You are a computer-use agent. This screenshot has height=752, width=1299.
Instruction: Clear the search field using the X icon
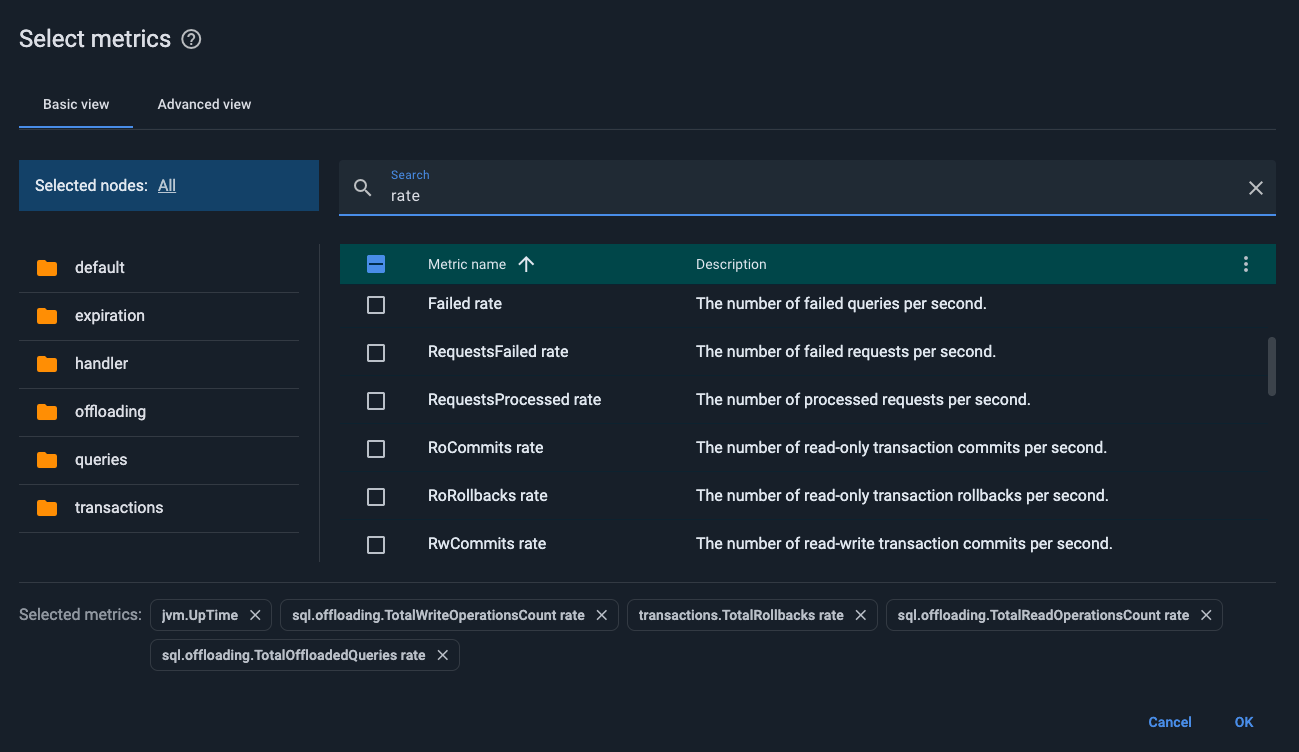pos(1255,187)
